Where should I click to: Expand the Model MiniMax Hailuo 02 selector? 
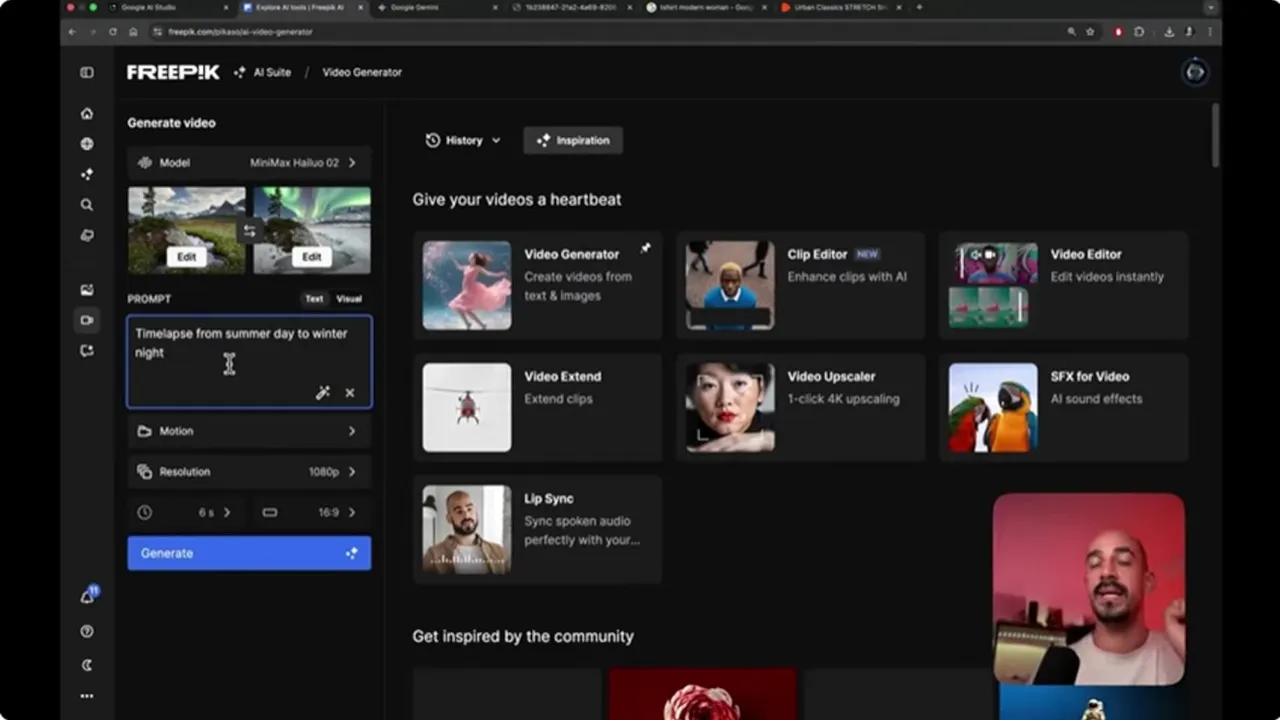tap(249, 162)
